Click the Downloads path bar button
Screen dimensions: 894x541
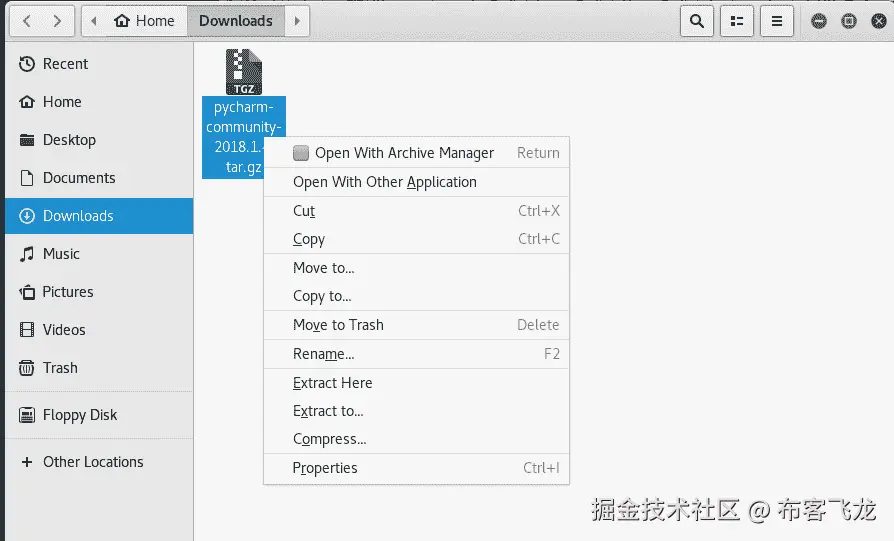click(x=236, y=20)
